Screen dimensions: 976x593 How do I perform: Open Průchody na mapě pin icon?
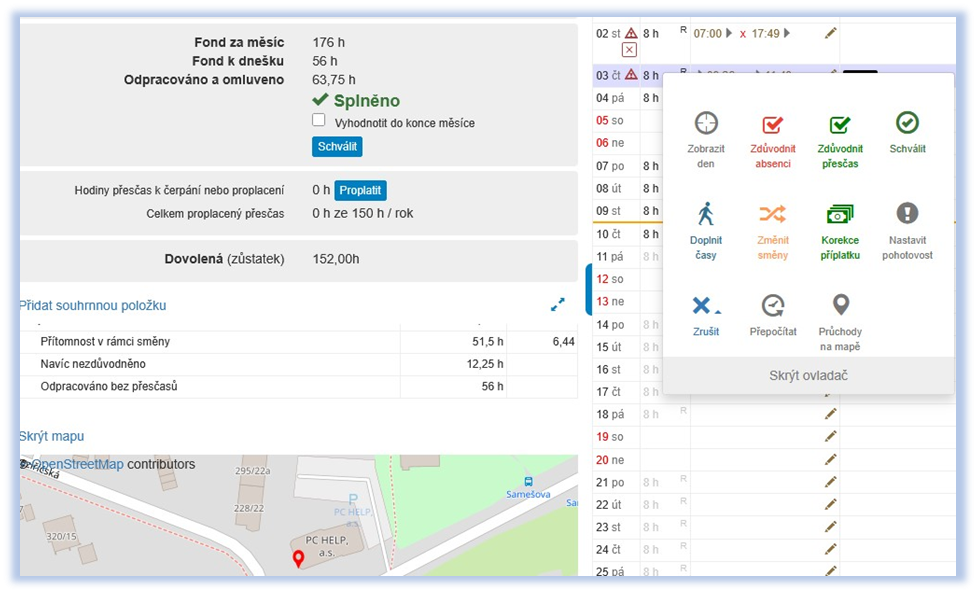(840, 305)
